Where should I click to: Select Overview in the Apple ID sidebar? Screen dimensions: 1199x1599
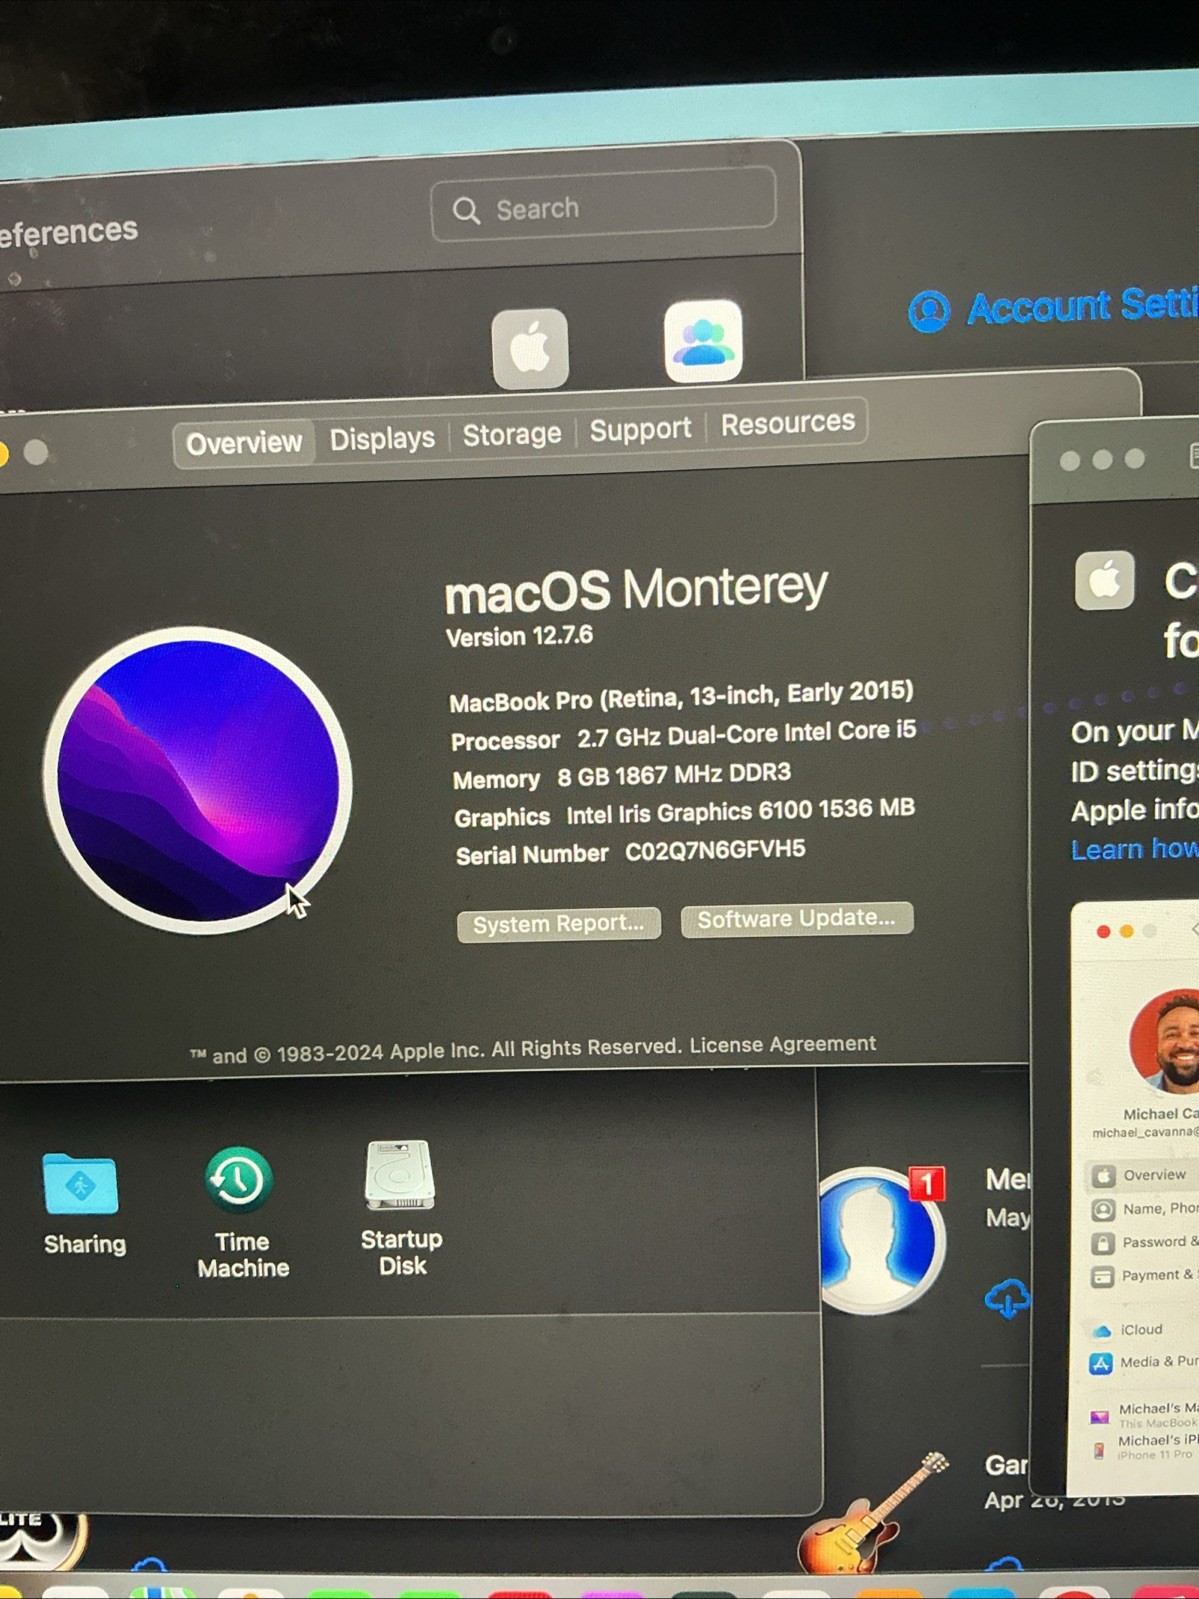pyautogui.click(x=1143, y=1175)
